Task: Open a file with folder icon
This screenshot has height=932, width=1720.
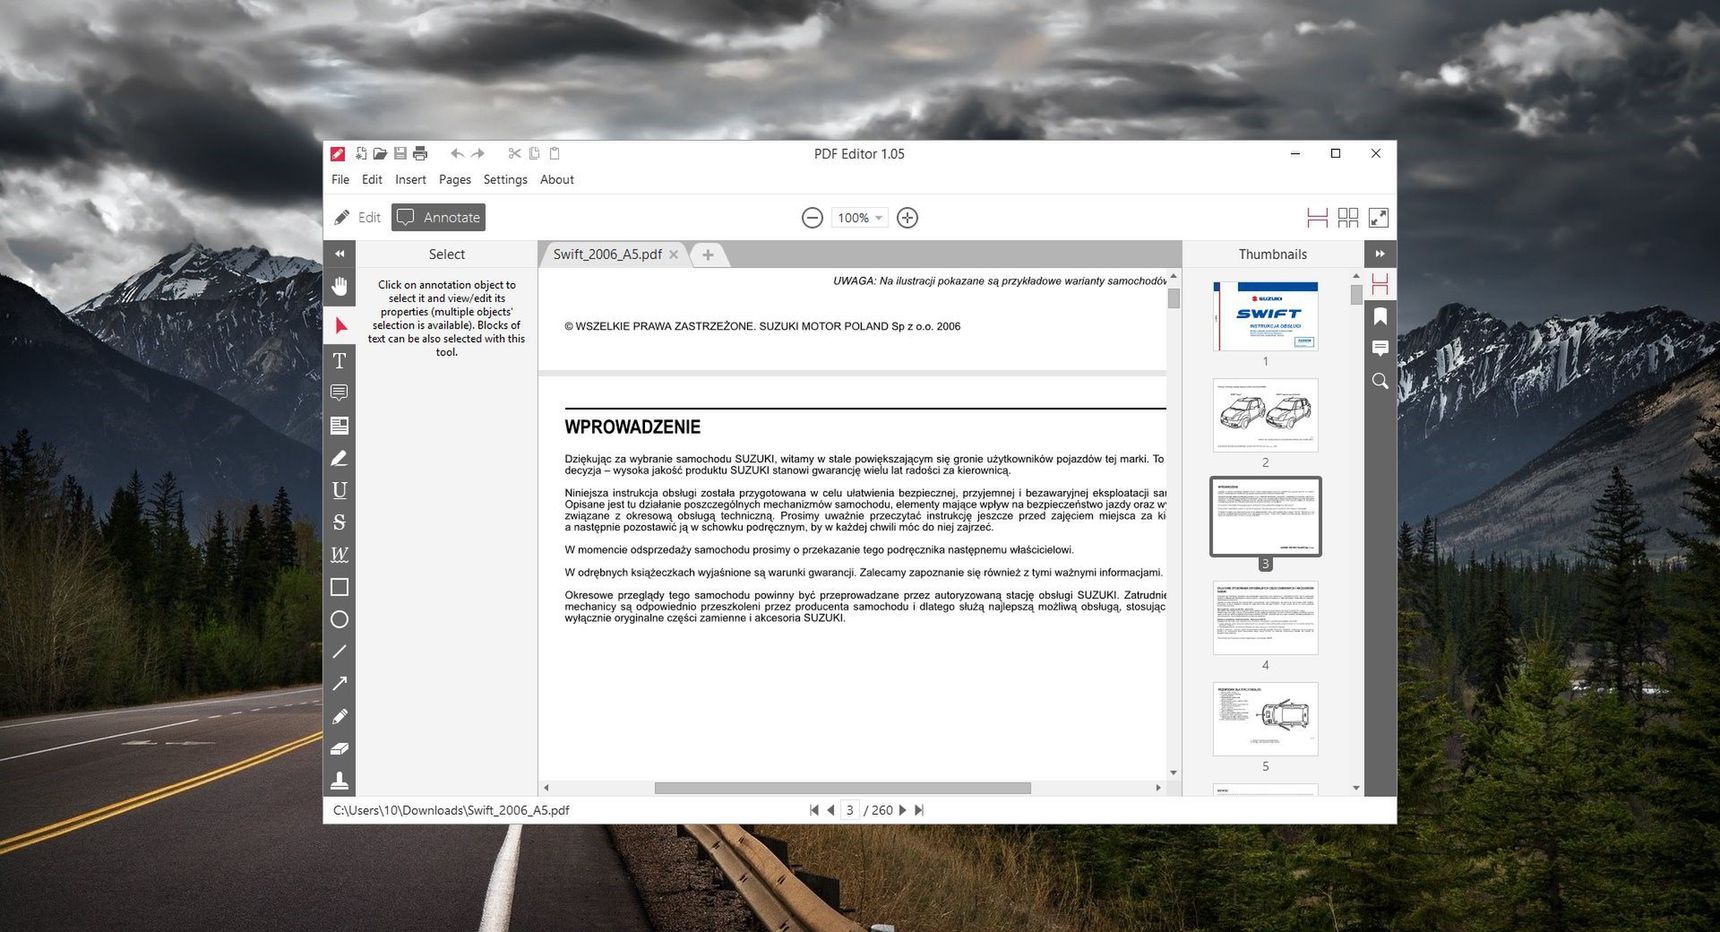Action: coord(380,153)
